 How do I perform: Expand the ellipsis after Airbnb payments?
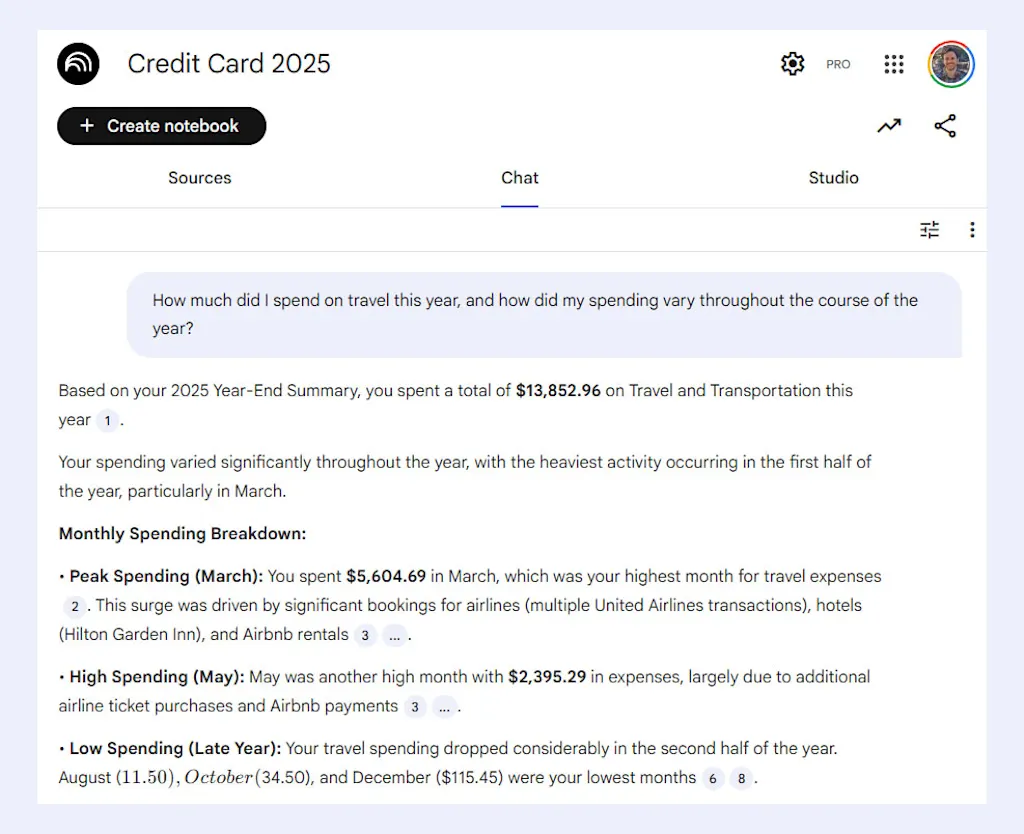444,706
